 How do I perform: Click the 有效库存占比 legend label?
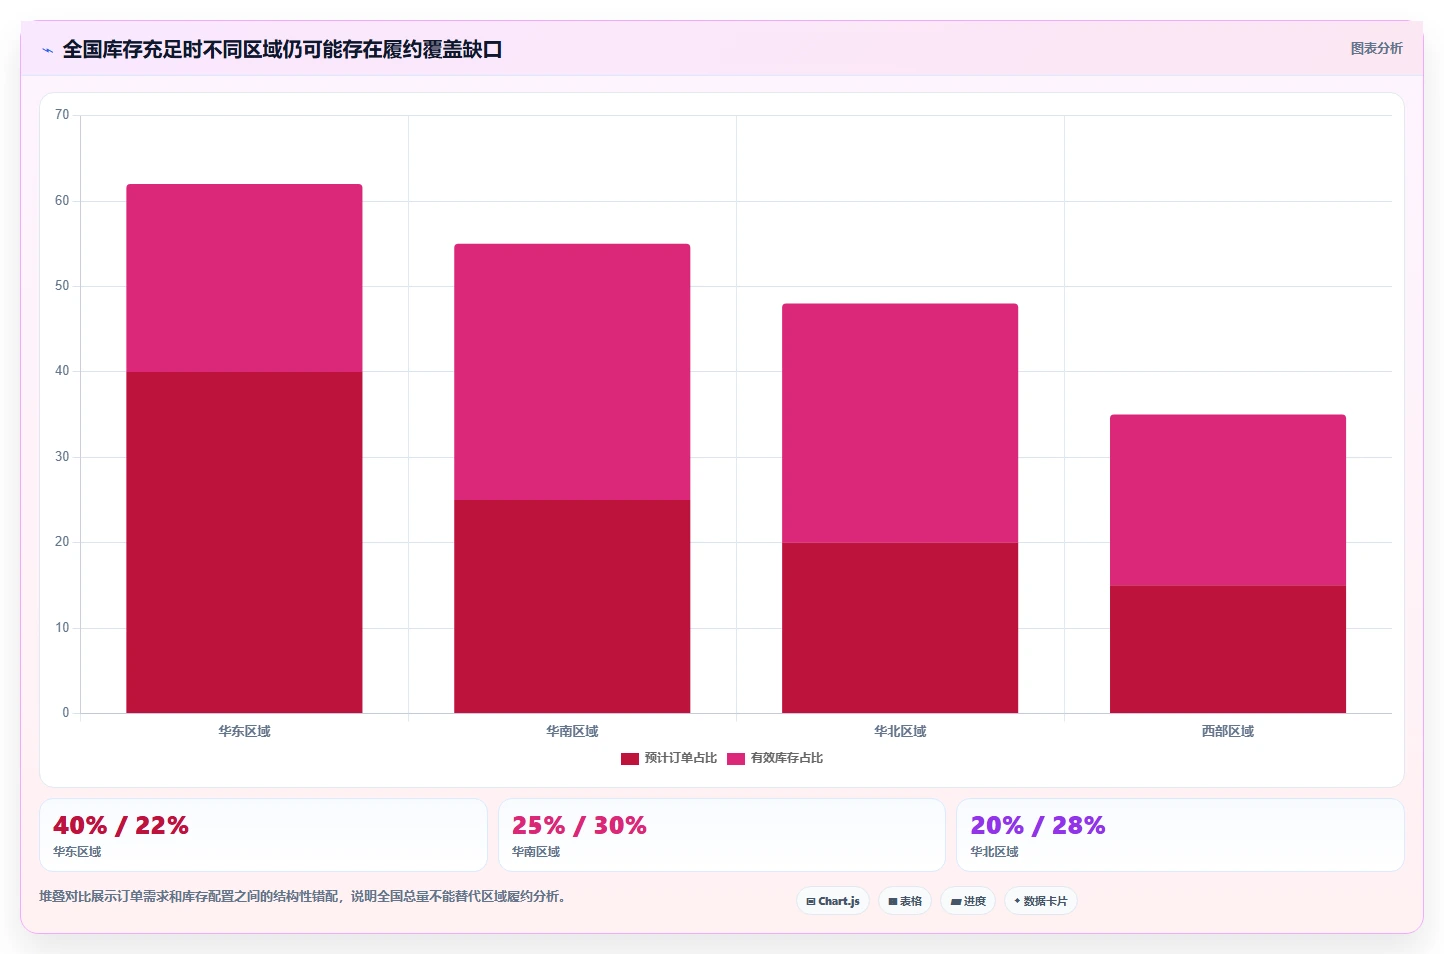pos(787,758)
